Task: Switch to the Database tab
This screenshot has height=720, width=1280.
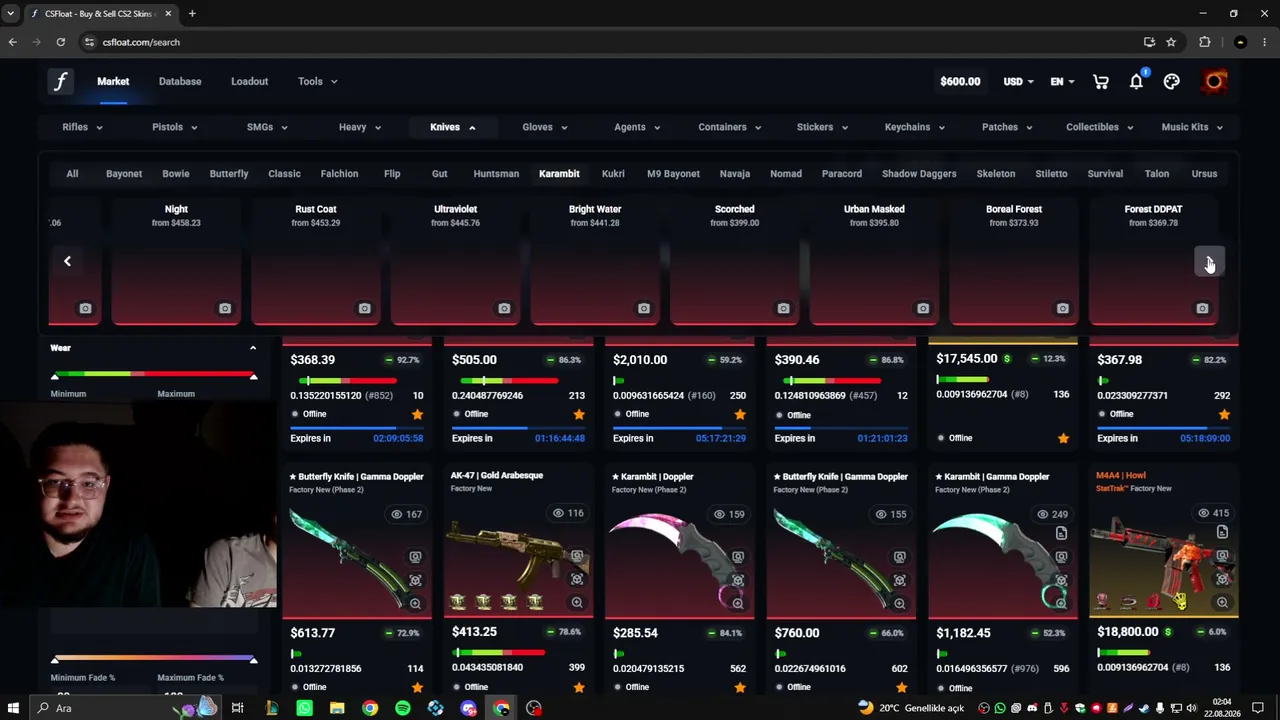Action: click(x=180, y=81)
